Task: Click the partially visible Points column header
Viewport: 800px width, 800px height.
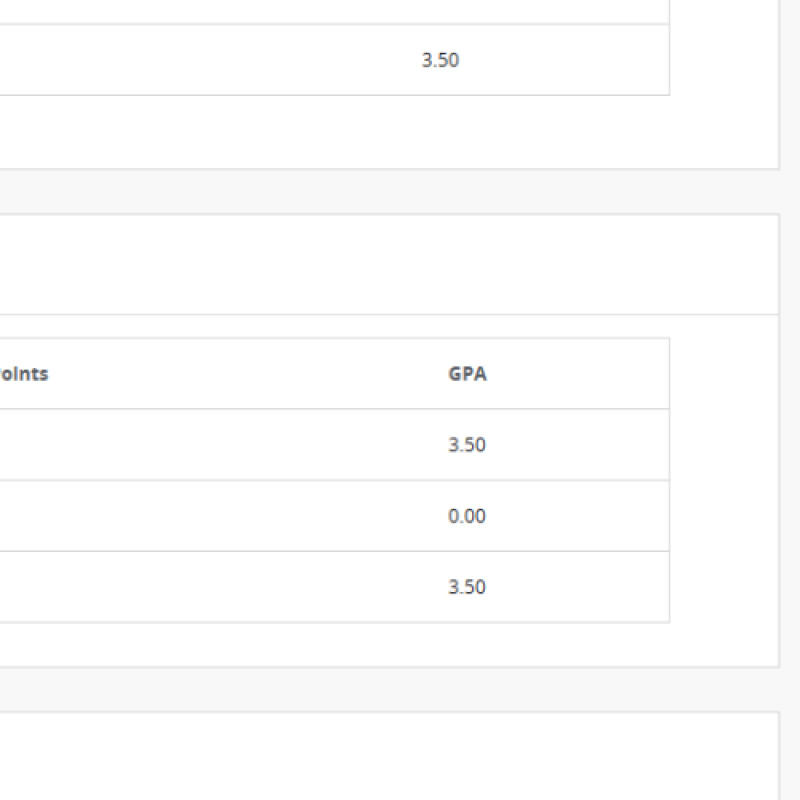Action: click(24, 374)
